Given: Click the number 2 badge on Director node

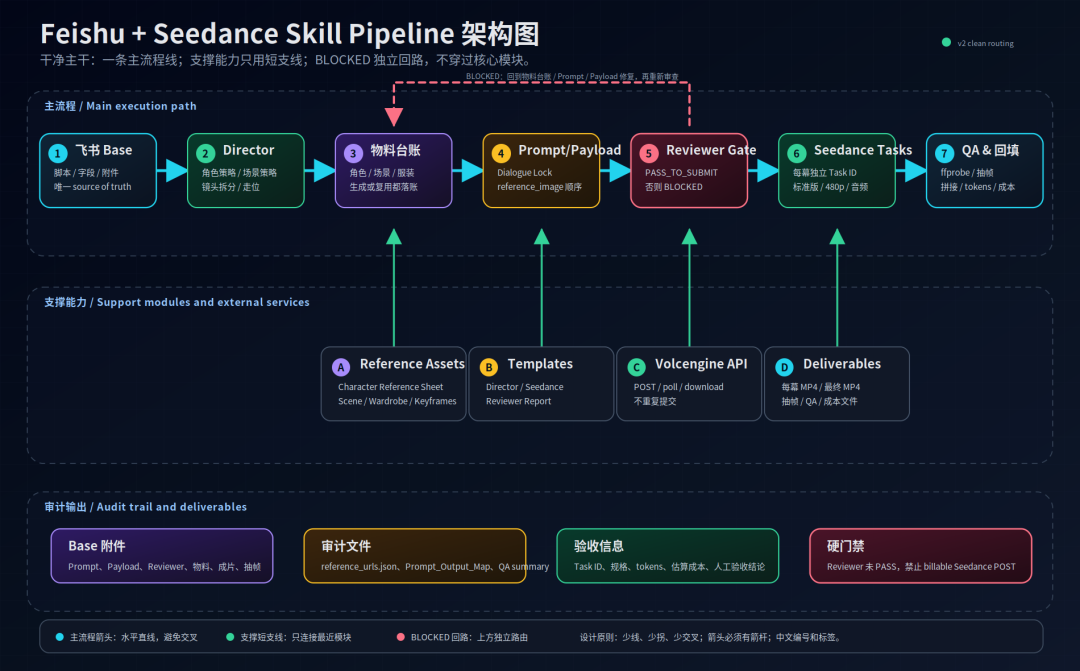Looking at the screenshot, I should [205, 153].
